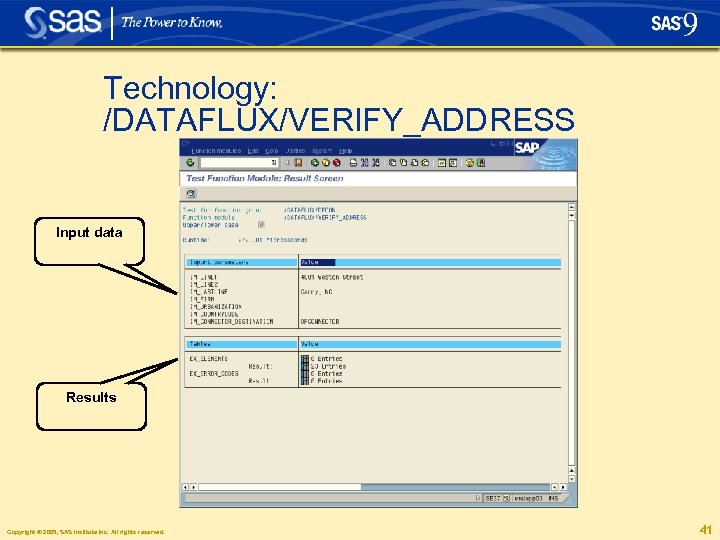Click the horizontal scrollbar thumb
Viewport: 720px width, 540px height.
point(280,487)
